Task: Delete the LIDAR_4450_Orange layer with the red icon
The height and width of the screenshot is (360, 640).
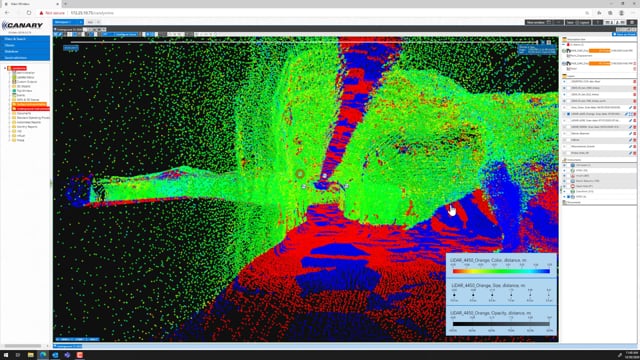Action: (635, 114)
